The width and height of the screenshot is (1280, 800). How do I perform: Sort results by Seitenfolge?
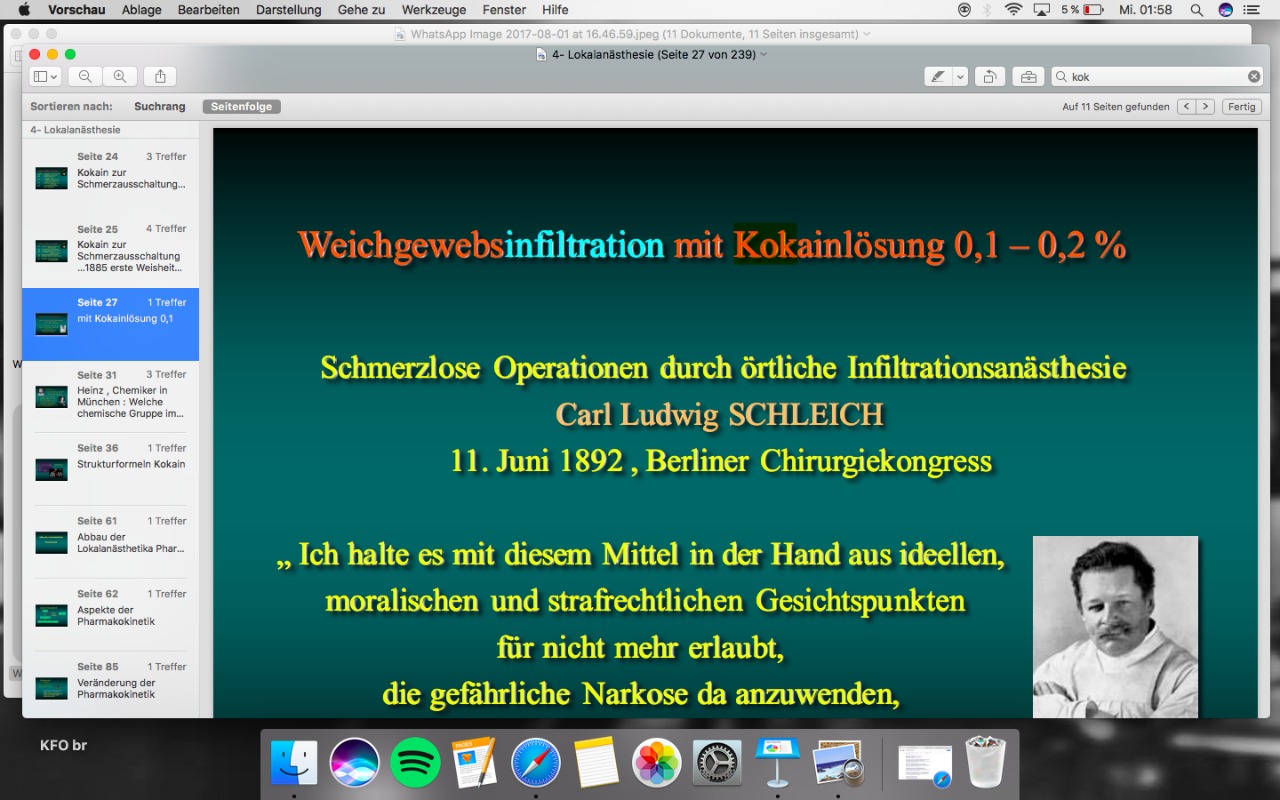coord(241,107)
